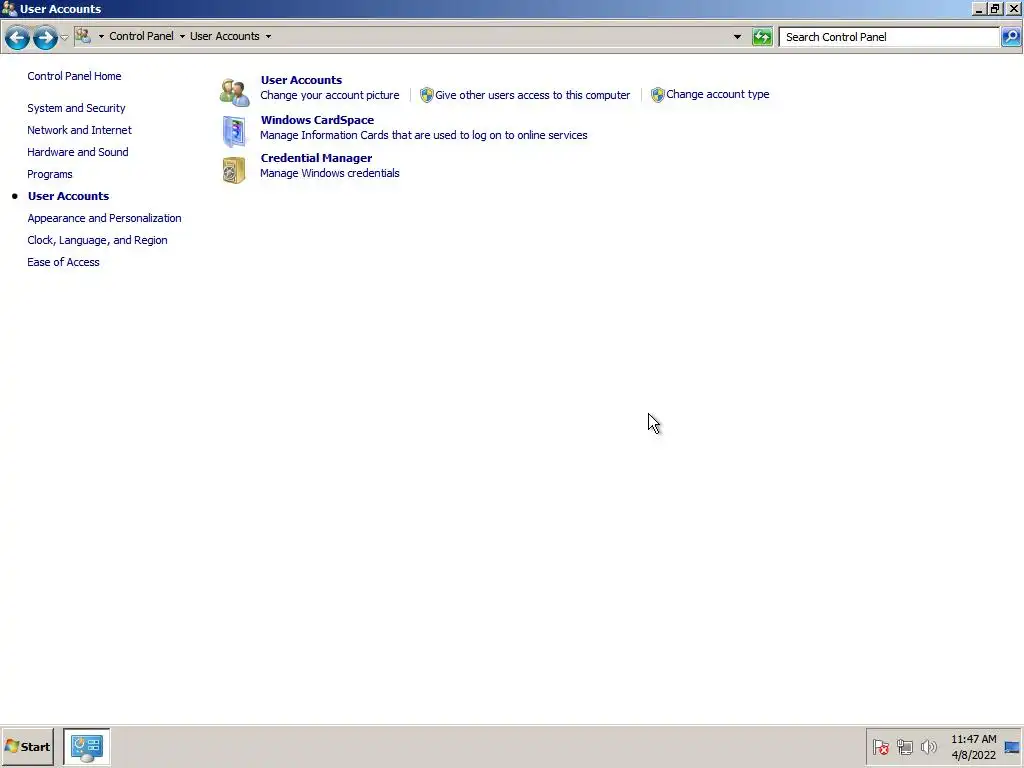Click volume speaker tray icon
The height and width of the screenshot is (768, 1024).
[928, 747]
